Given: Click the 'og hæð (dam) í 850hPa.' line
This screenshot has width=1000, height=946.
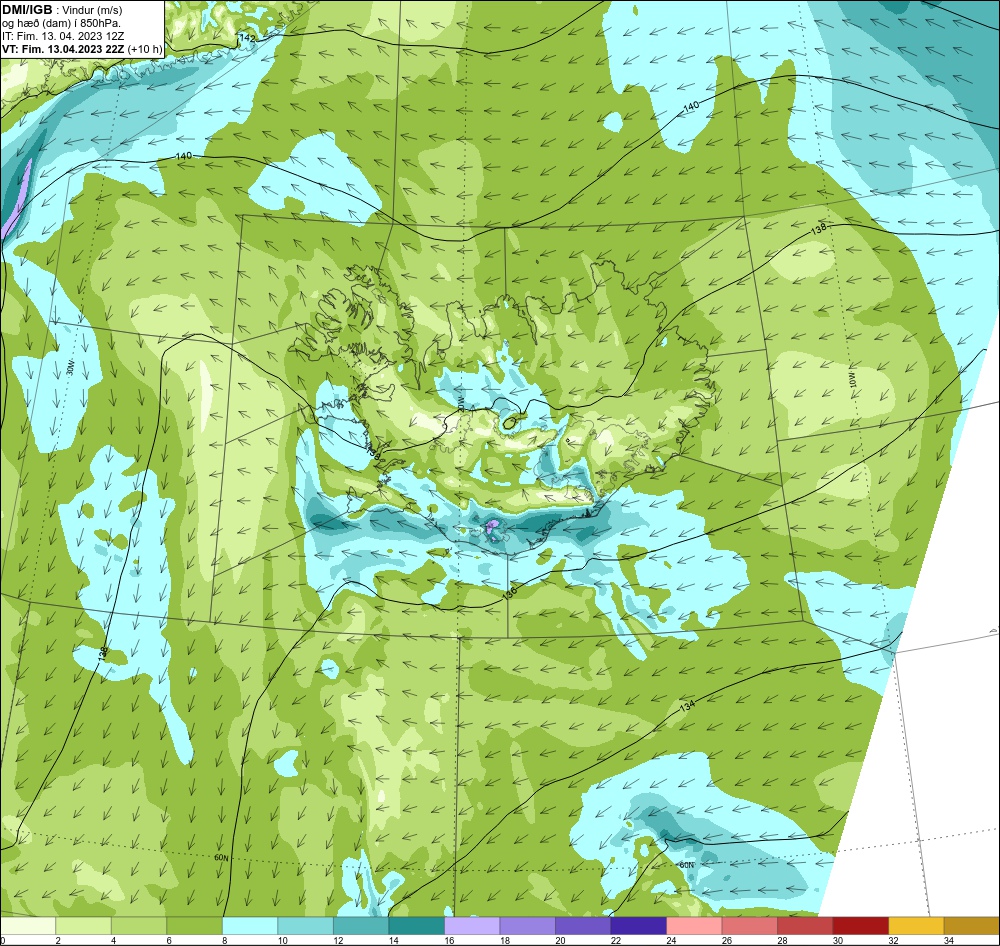Looking at the screenshot, I should pyautogui.click(x=61, y=23).
